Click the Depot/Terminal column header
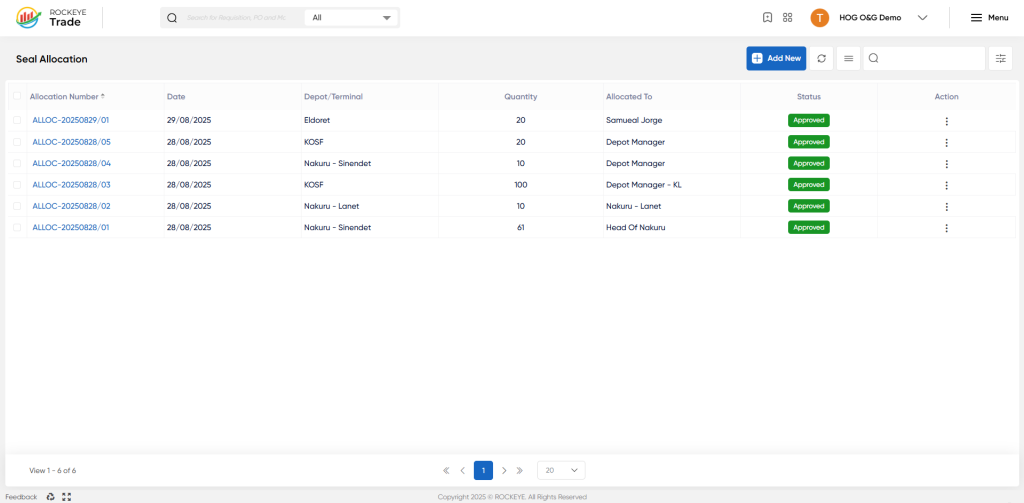Image resolution: width=1024 pixels, height=503 pixels. pyautogui.click(x=333, y=96)
